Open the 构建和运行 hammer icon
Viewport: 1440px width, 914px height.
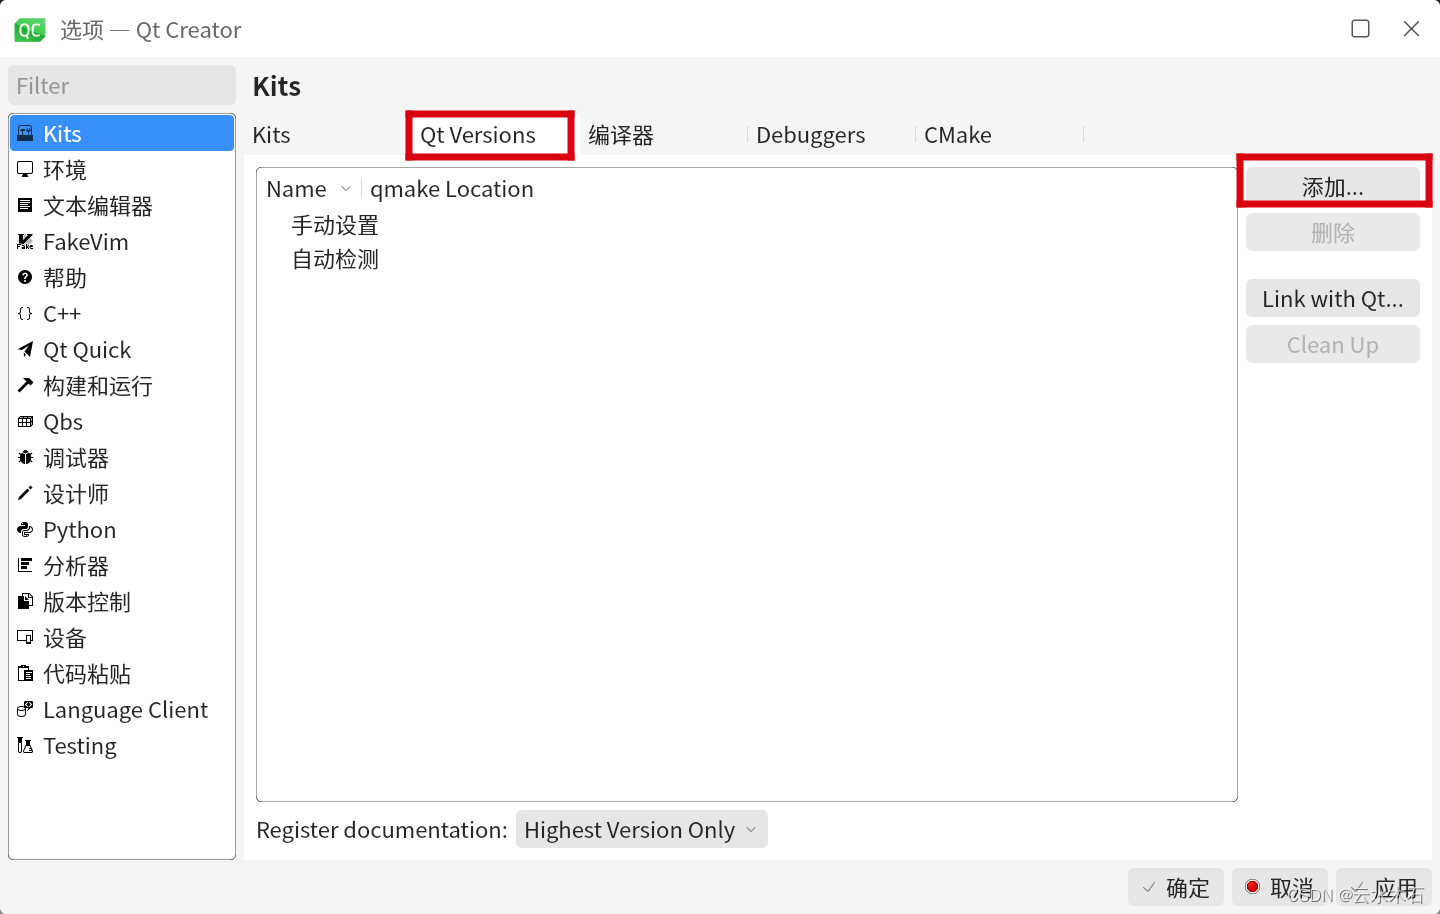(x=25, y=386)
